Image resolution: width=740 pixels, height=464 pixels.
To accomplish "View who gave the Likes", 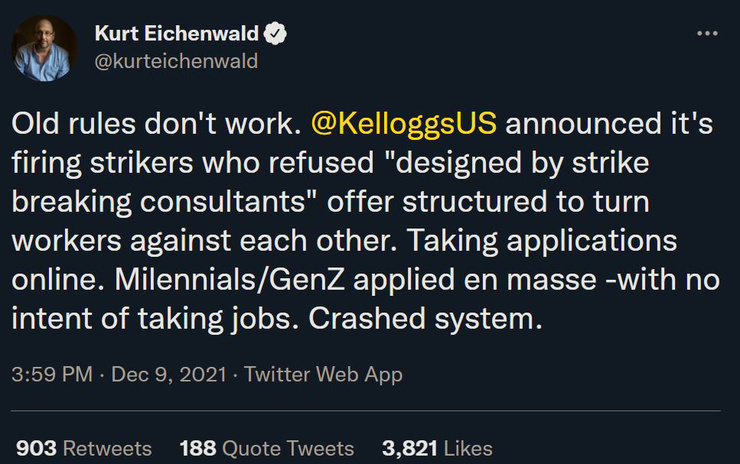I will [468, 448].
